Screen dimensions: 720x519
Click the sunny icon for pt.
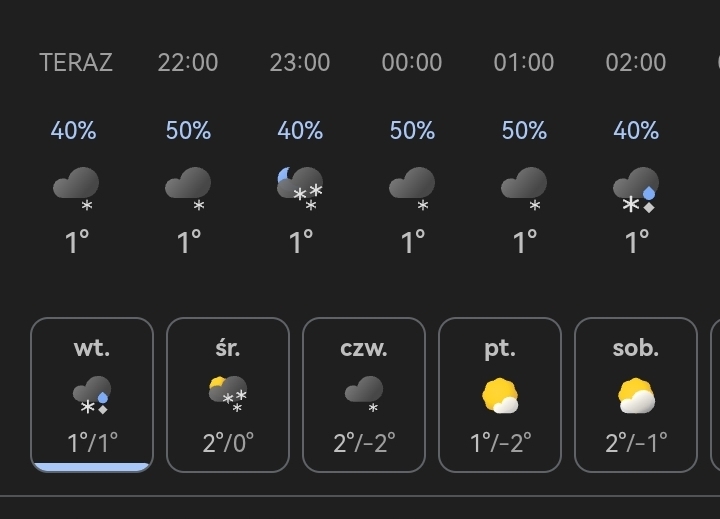[x=500, y=397]
